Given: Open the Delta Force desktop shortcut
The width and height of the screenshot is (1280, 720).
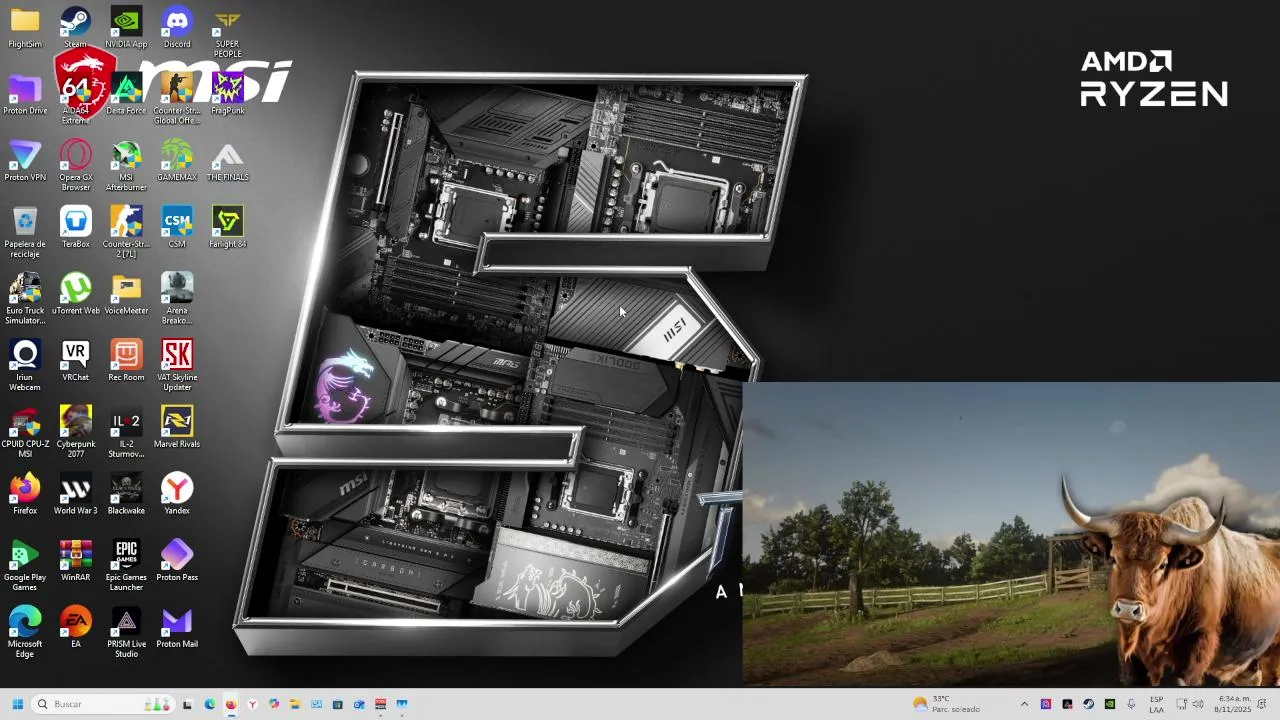Looking at the screenshot, I should pyautogui.click(x=126, y=95).
